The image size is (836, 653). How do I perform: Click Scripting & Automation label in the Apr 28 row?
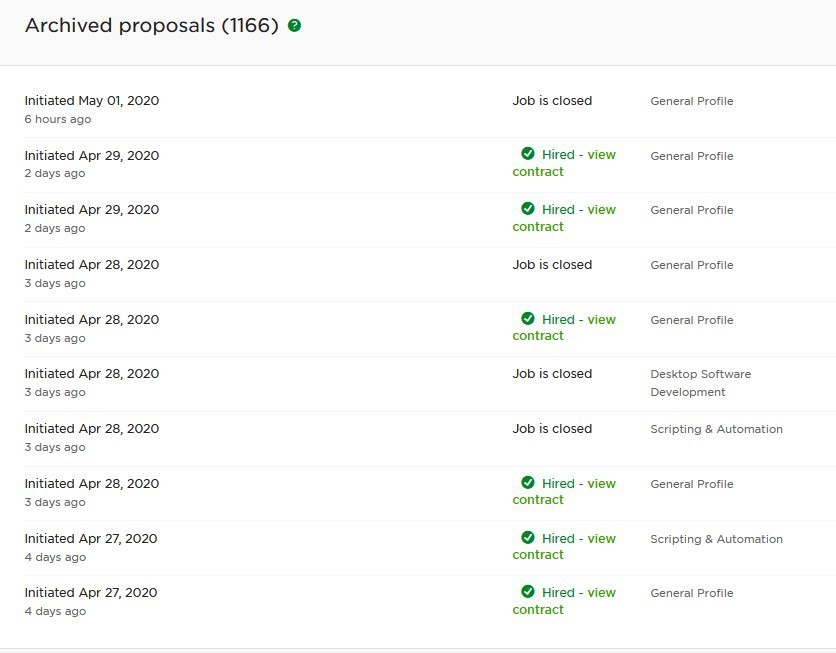[x=716, y=429]
